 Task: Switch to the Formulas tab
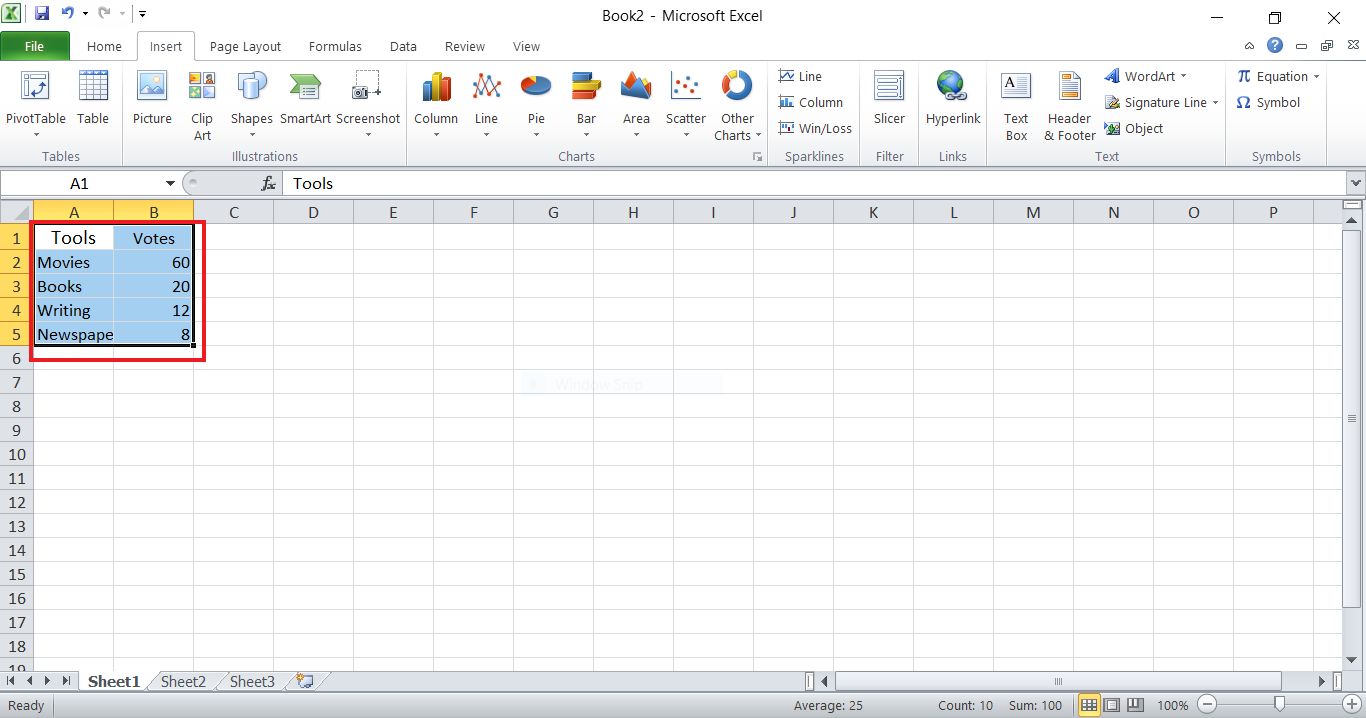[x=335, y=46]
